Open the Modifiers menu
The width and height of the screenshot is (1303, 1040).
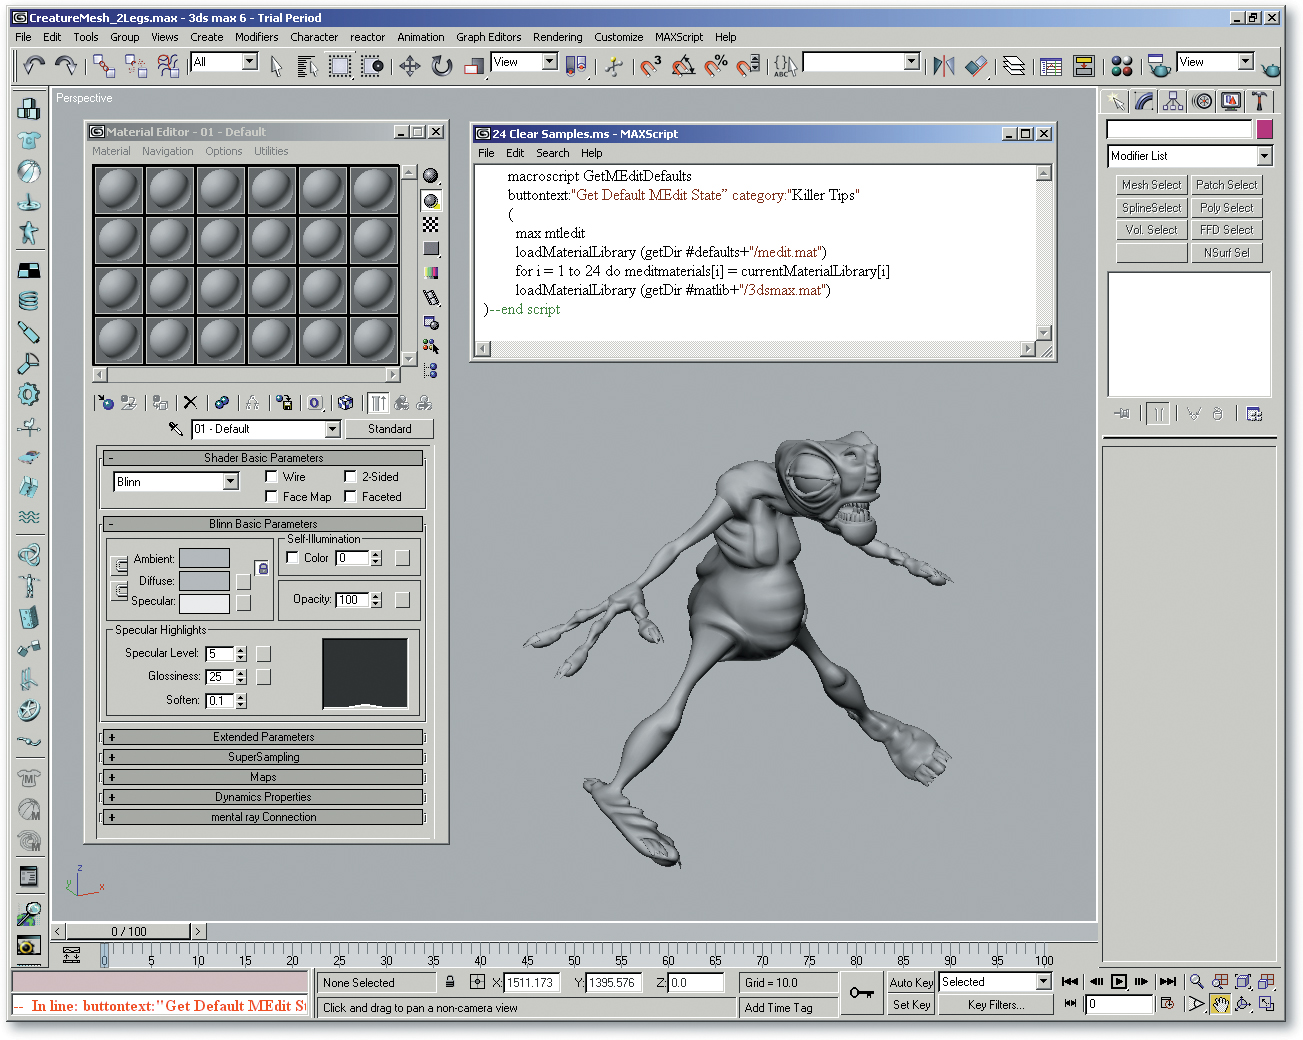coord(257,37)
